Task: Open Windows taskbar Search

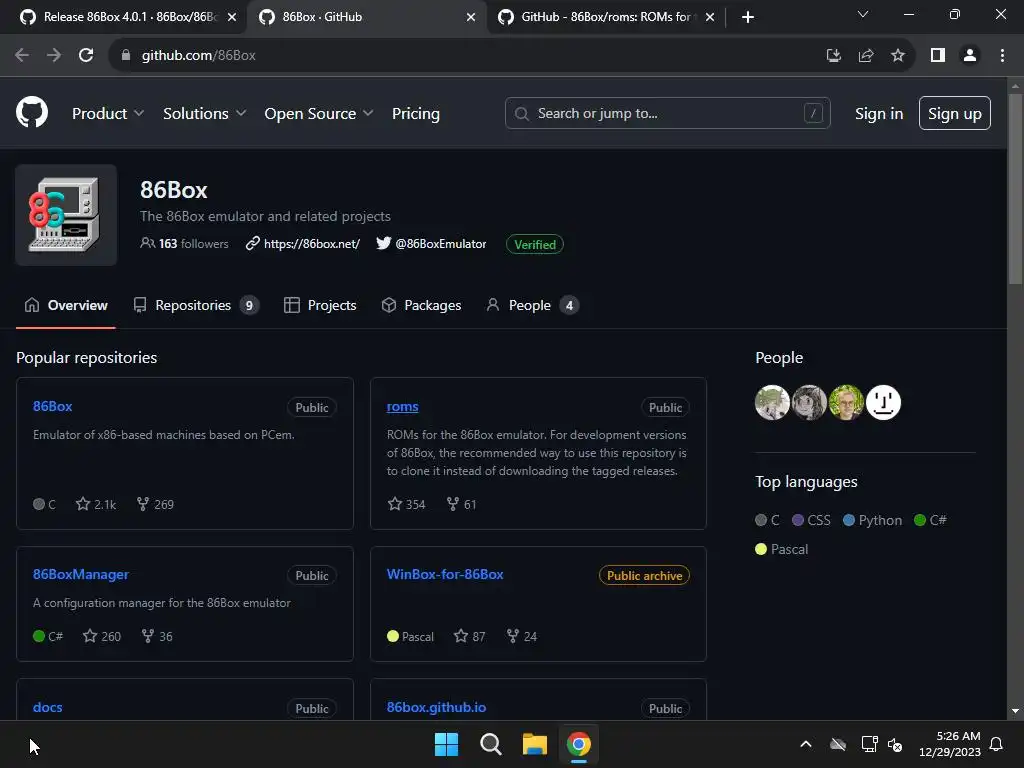Action: point(490,744)
